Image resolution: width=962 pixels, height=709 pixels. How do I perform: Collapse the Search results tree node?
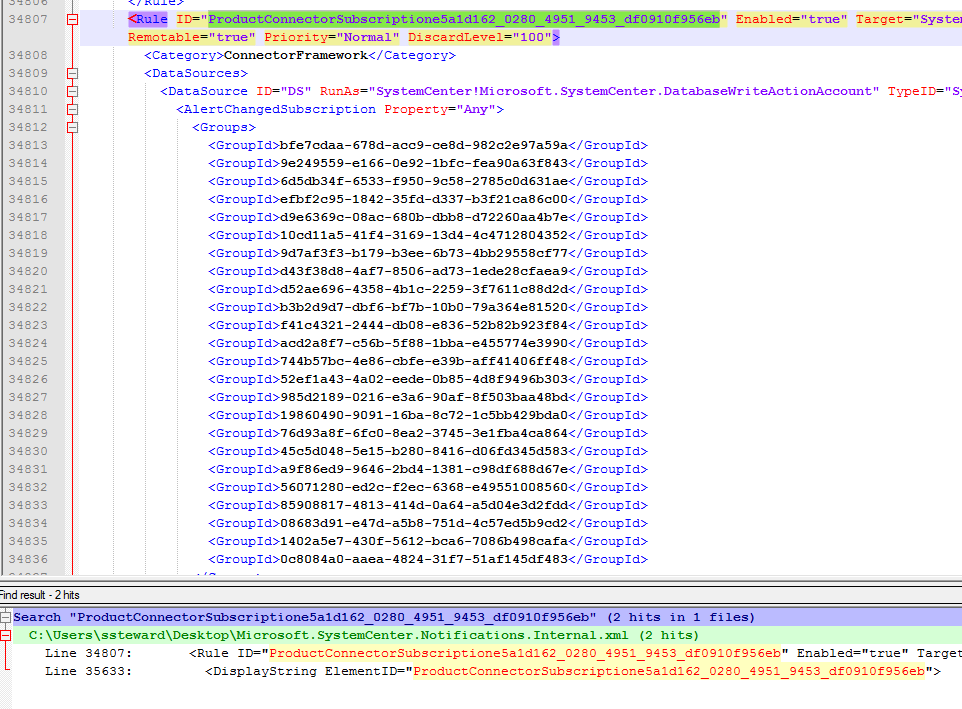[x=6, y=618]
